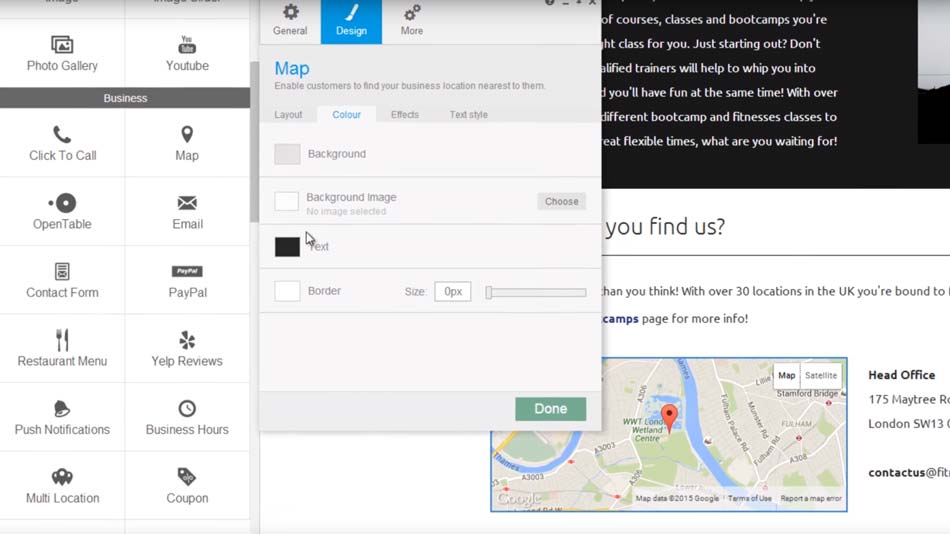Add the Business Hours widget
Image resolution: width=950 pixels, height=534 pixels.
(x=187, y=417)
